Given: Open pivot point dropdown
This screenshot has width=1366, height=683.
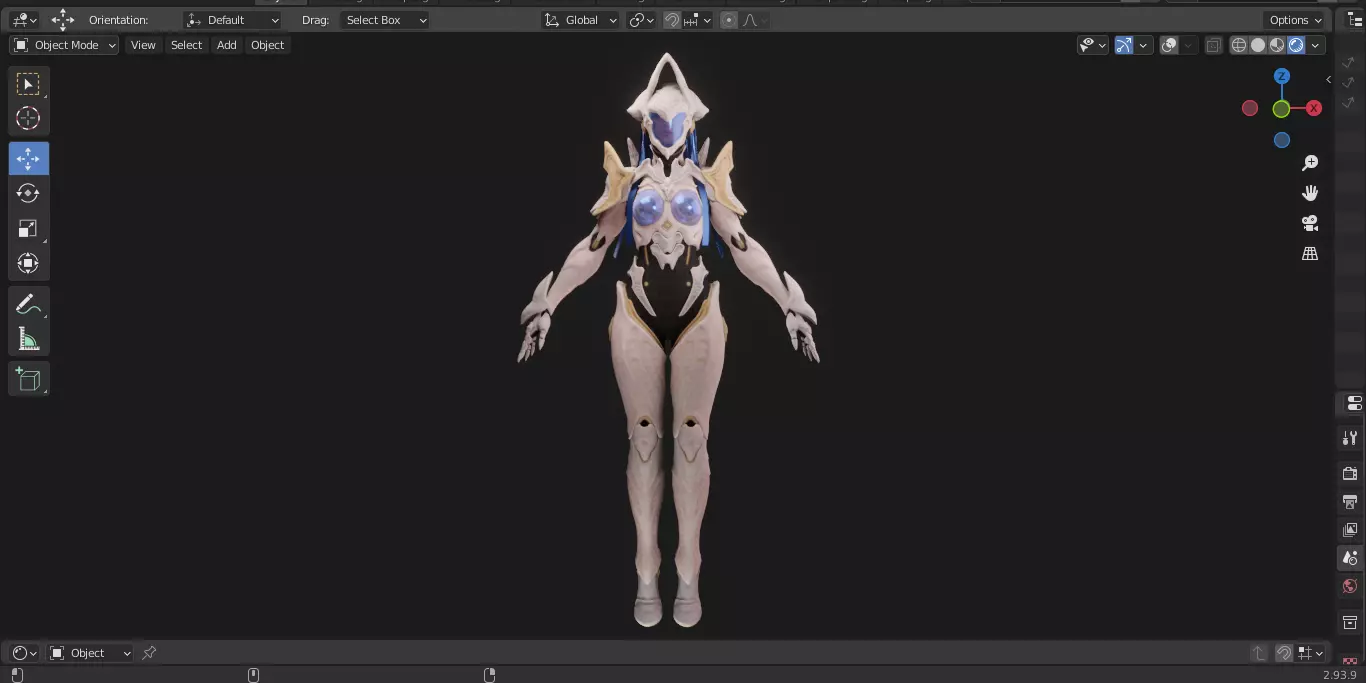Looking at the screenshot, I should coord(641,20).
